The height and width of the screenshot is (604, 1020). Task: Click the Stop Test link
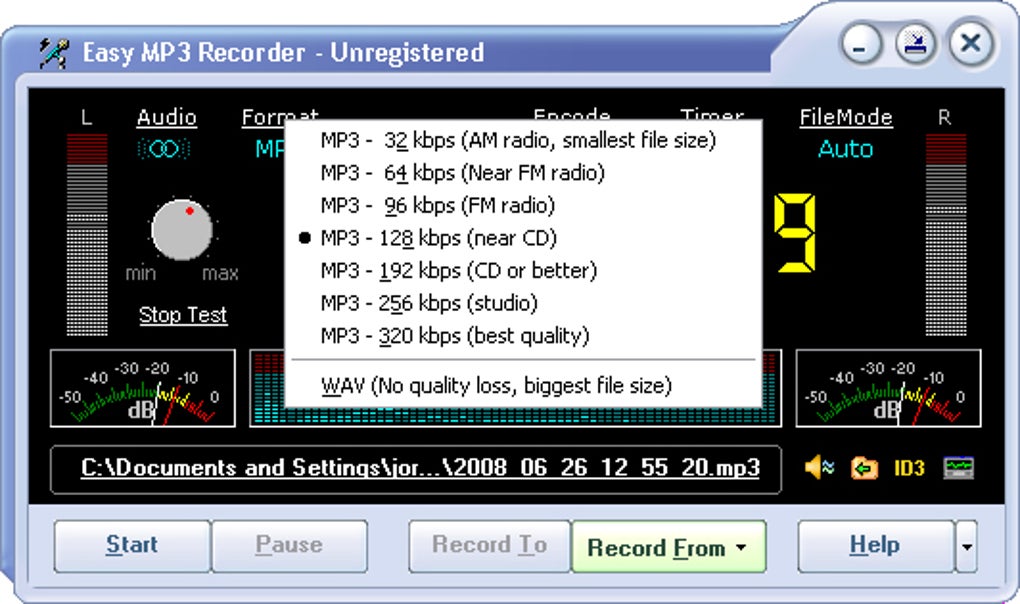coord(183,315)
